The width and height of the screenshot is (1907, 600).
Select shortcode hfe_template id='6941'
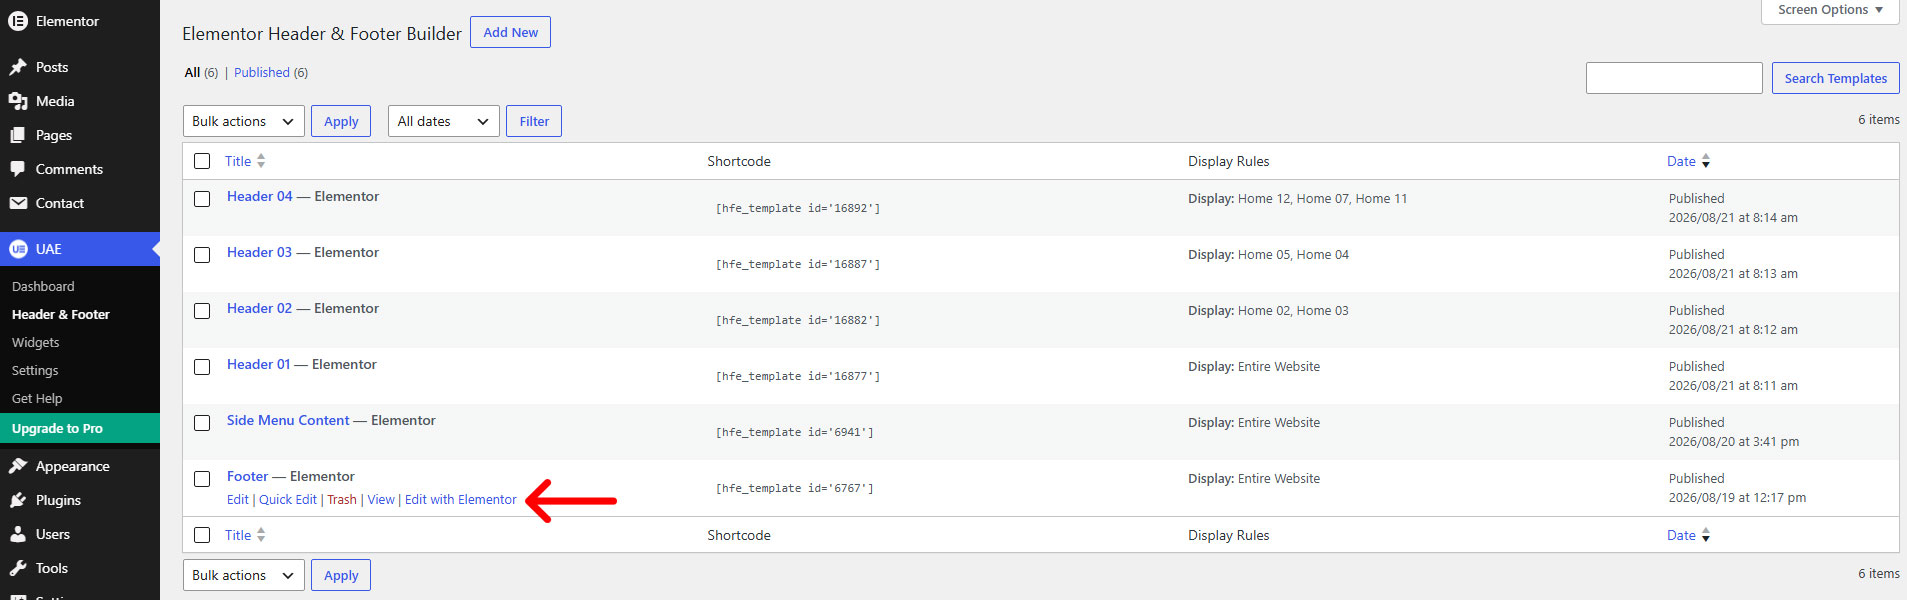click(x=794, y=432)
